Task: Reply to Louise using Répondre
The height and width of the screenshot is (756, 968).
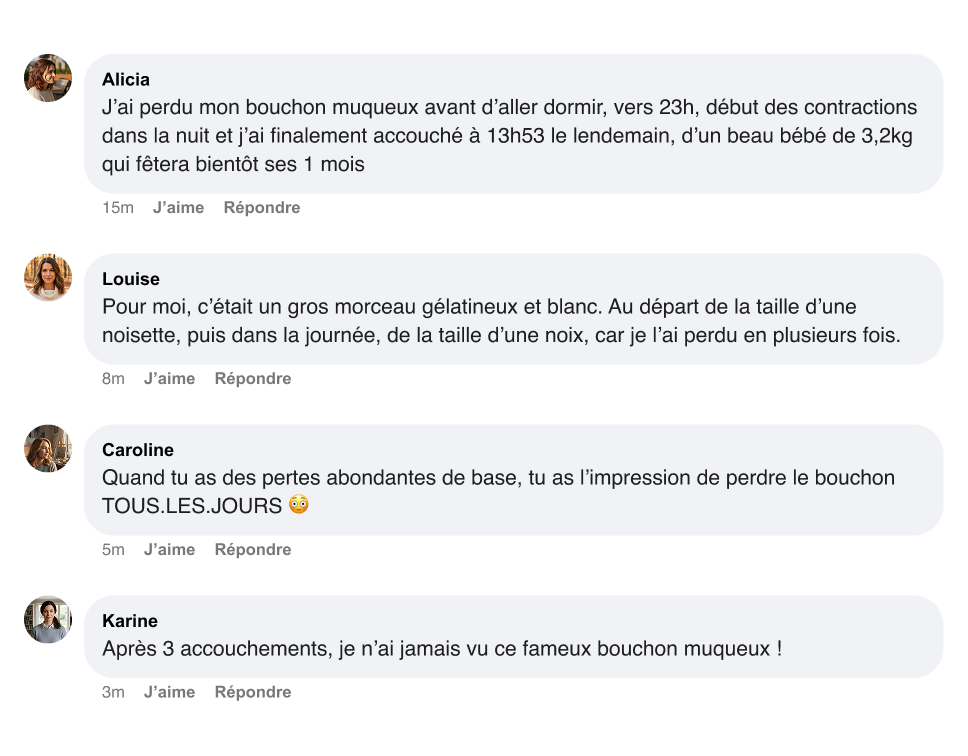Action: pos(252,378)
